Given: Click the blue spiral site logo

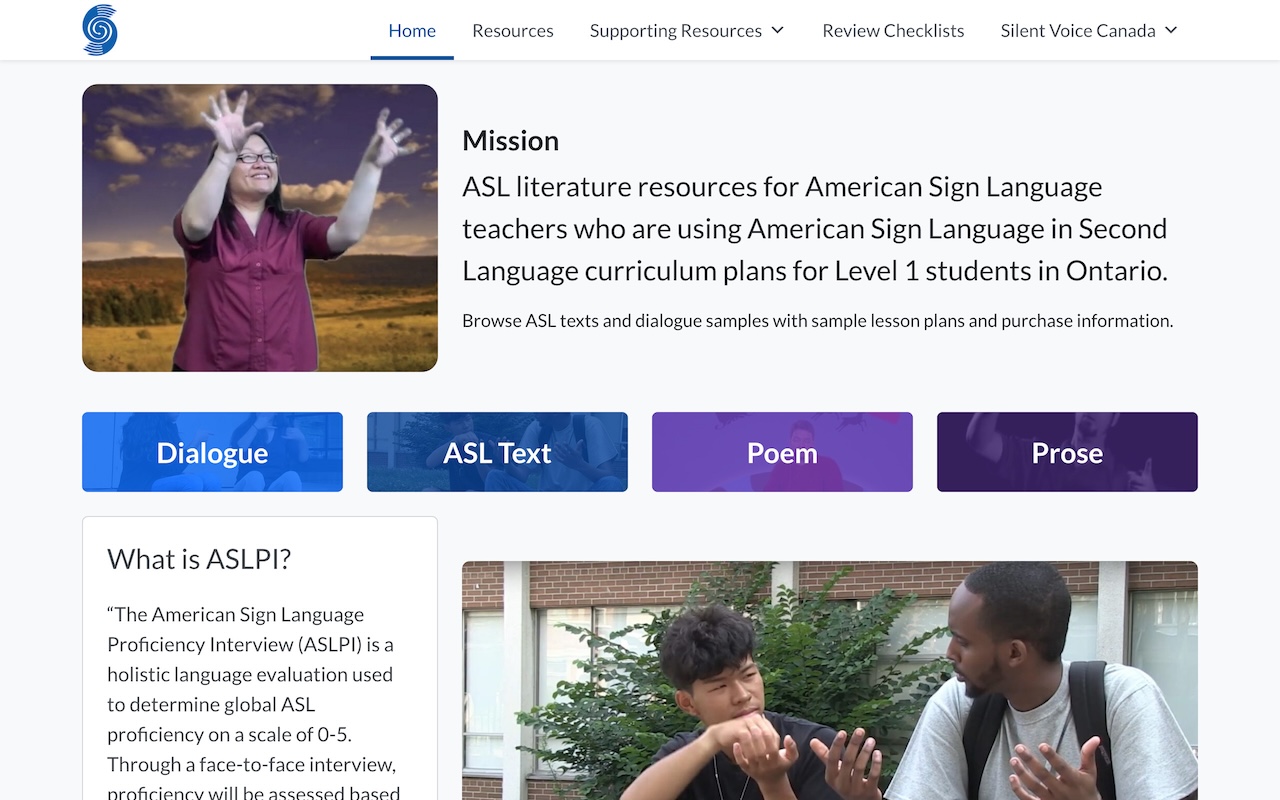Looking at the screenshot, I should coord(100,30).
